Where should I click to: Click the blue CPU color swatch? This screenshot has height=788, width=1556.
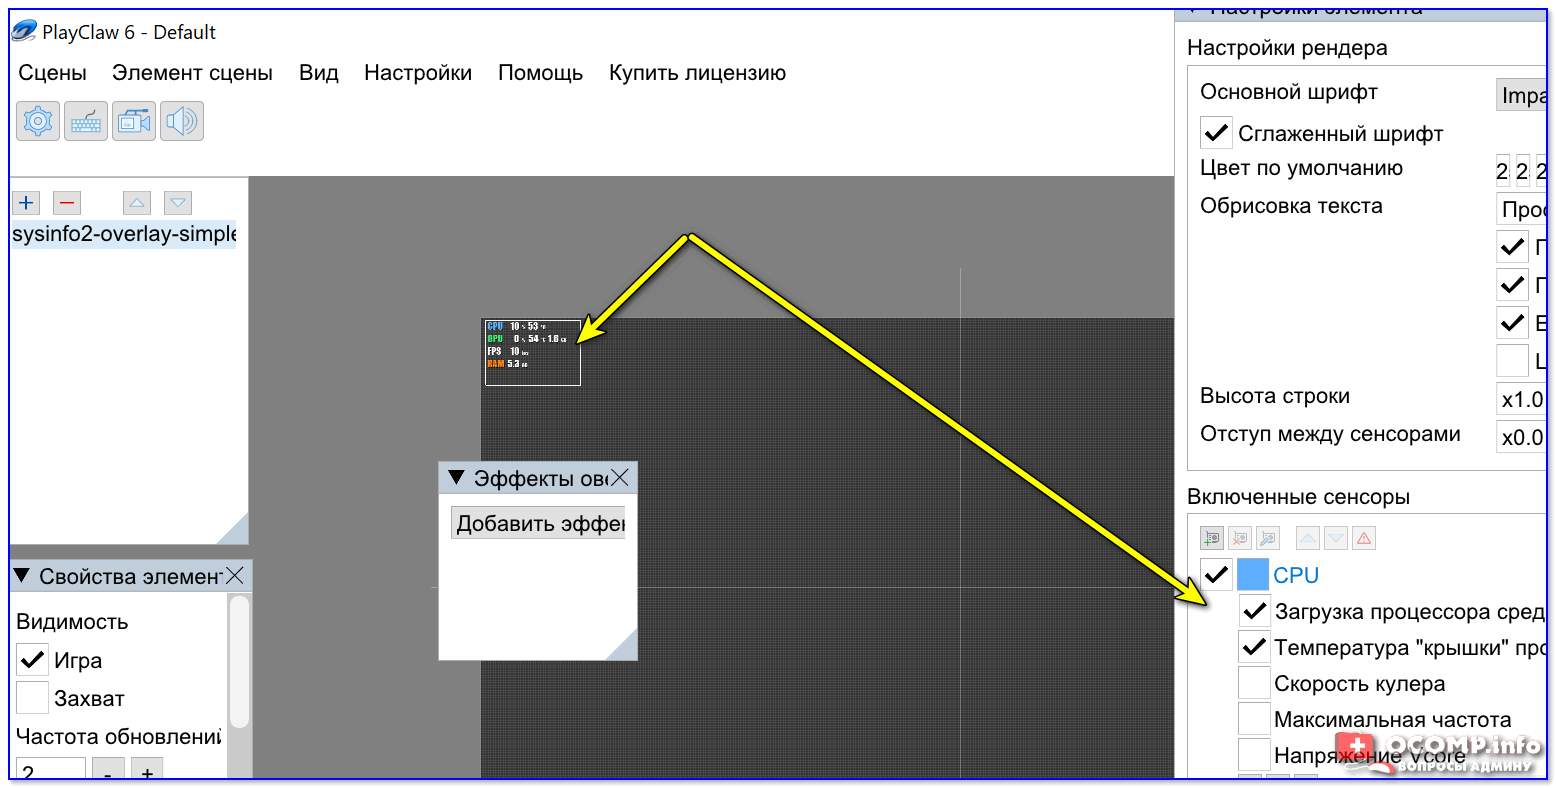(x=1253, y=574)
